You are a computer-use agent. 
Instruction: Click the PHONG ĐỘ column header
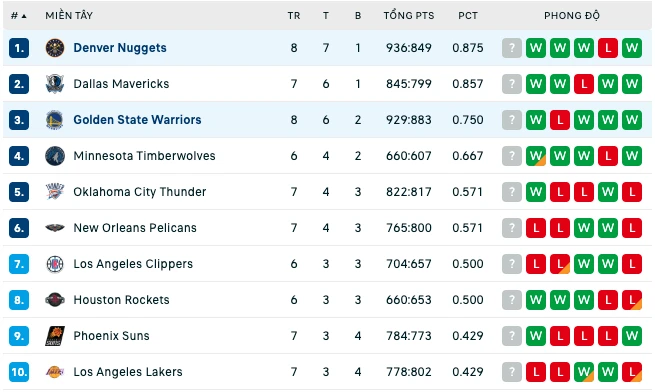[572, 16]
